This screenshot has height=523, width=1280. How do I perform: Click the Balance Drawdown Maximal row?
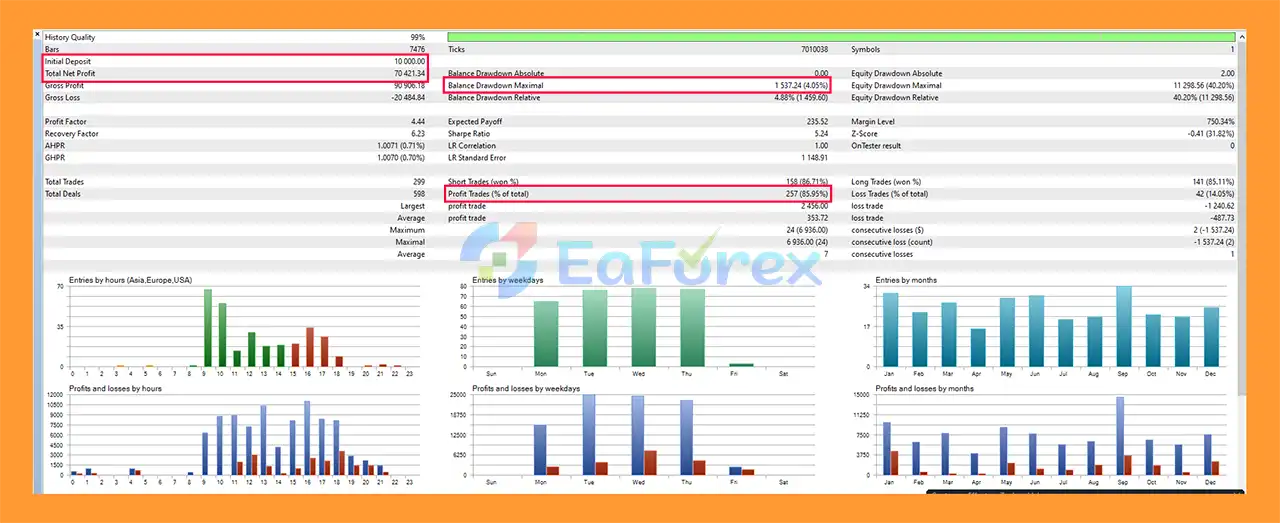pyautogui.click(x=638, y=86)
